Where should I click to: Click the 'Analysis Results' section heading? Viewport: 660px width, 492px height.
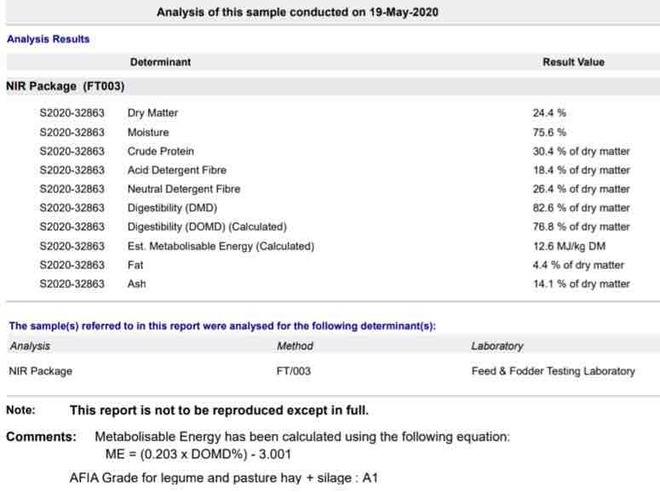48,39
